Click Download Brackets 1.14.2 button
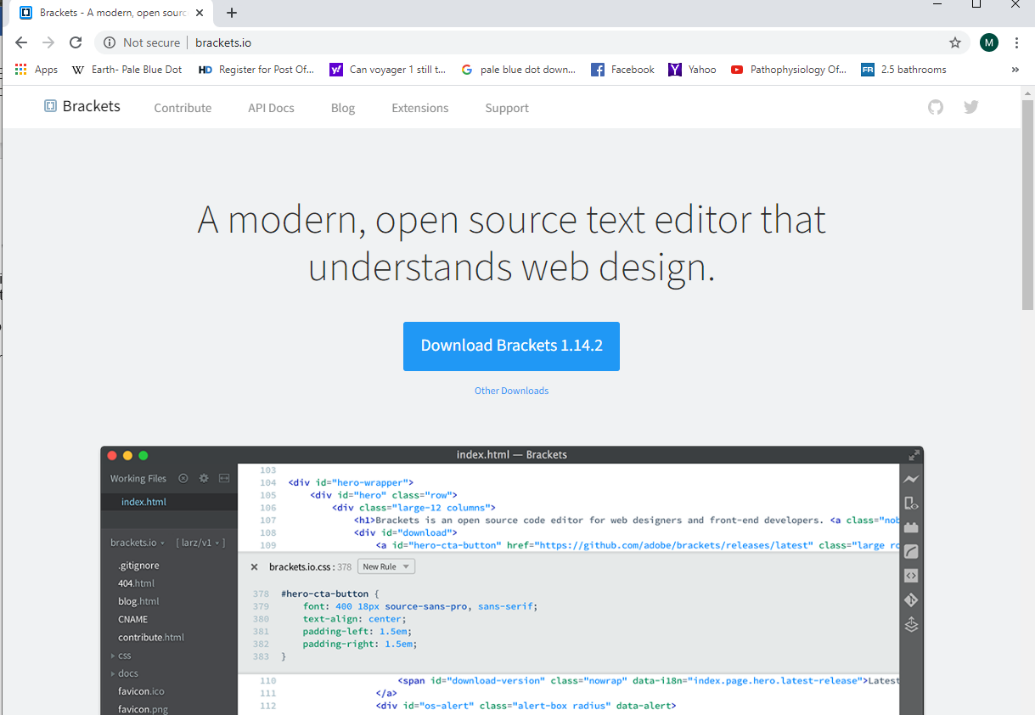1035x715 pixels. pos(512,346)
